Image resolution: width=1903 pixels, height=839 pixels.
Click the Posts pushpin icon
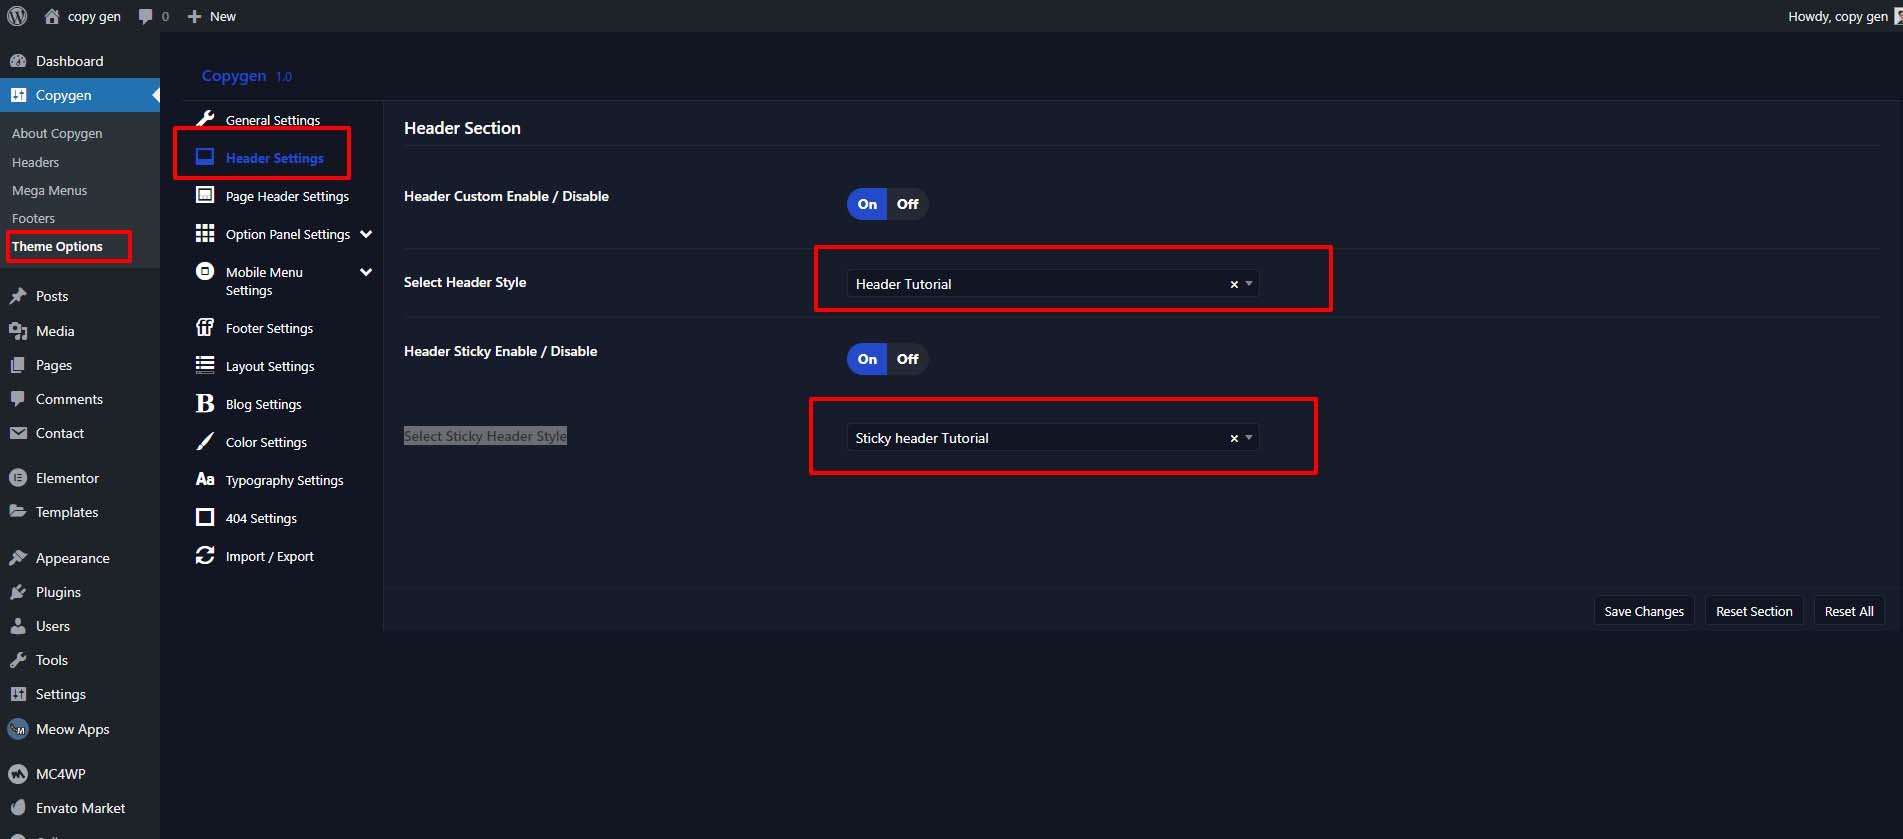click(x=18, y=296)
